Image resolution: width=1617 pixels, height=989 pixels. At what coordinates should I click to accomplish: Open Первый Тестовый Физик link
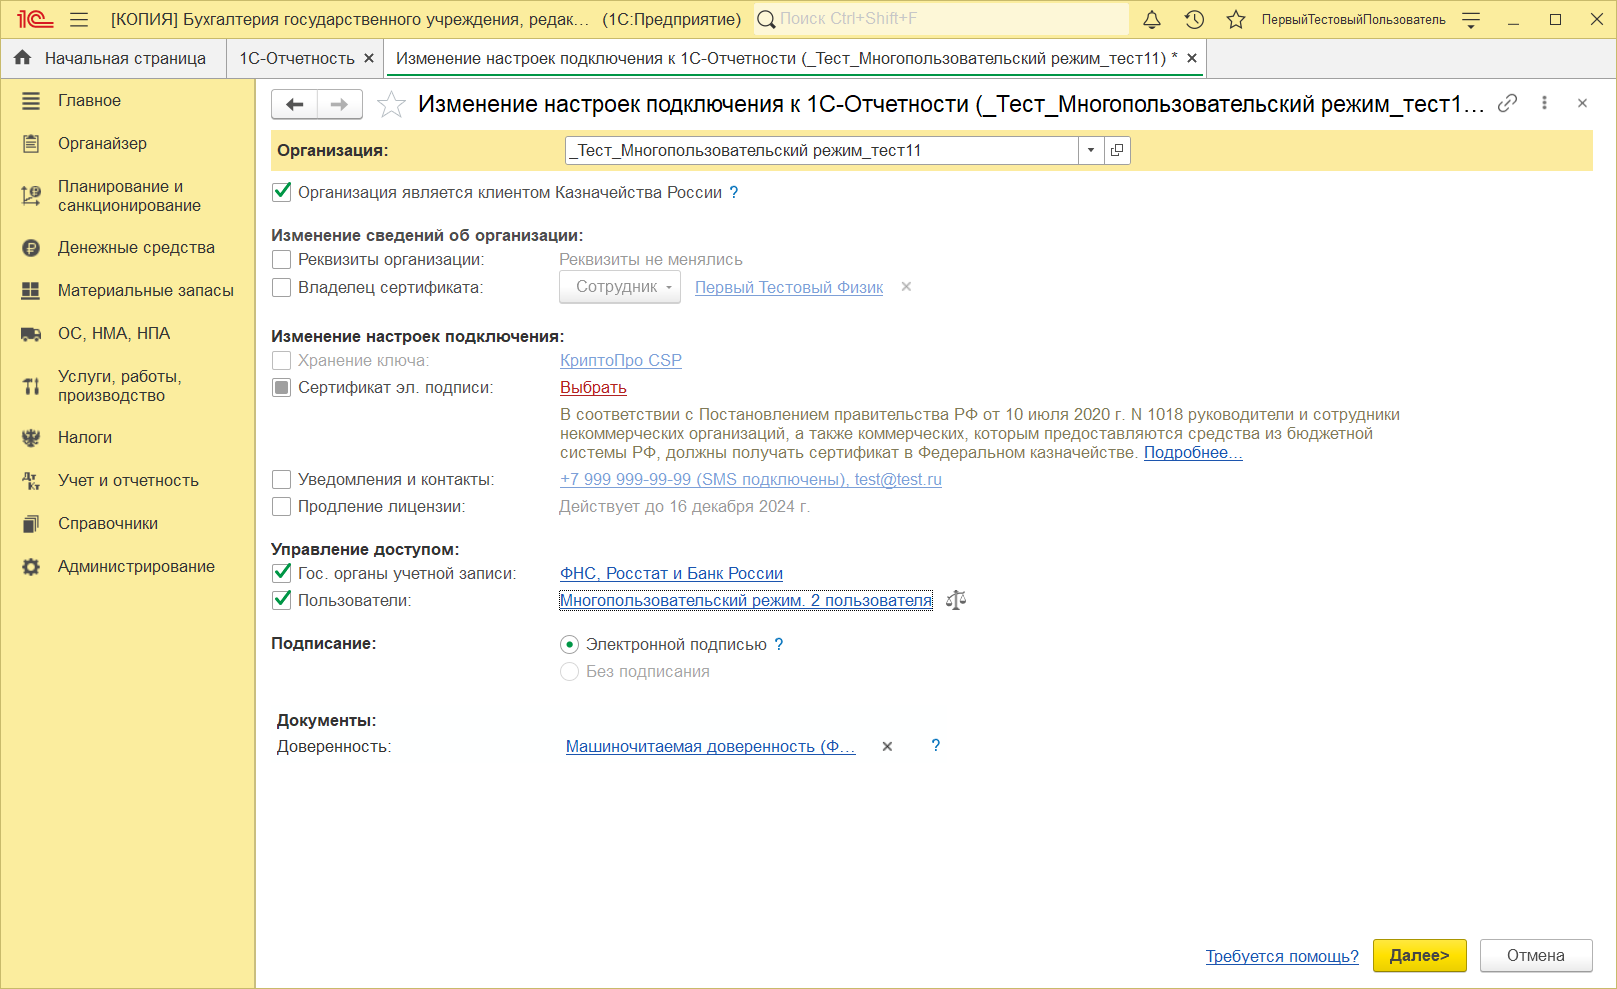[x=789, y=287]
